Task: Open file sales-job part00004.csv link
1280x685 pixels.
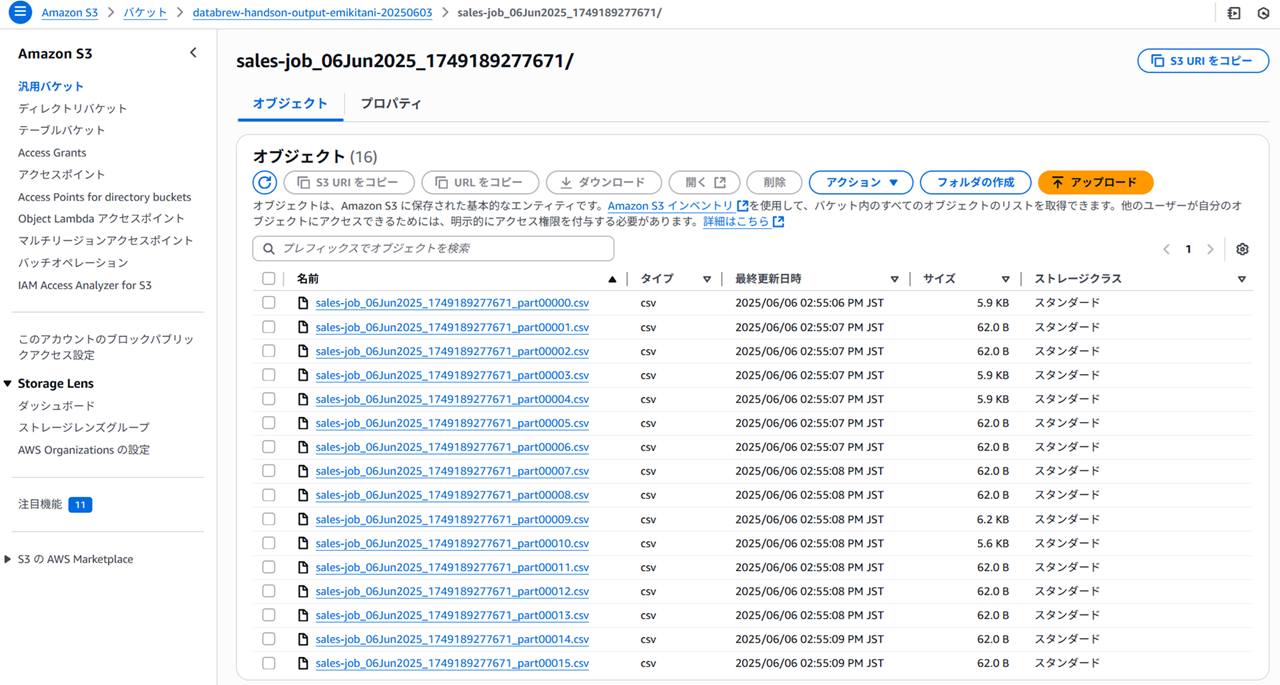Action: (x=452, y=399)
